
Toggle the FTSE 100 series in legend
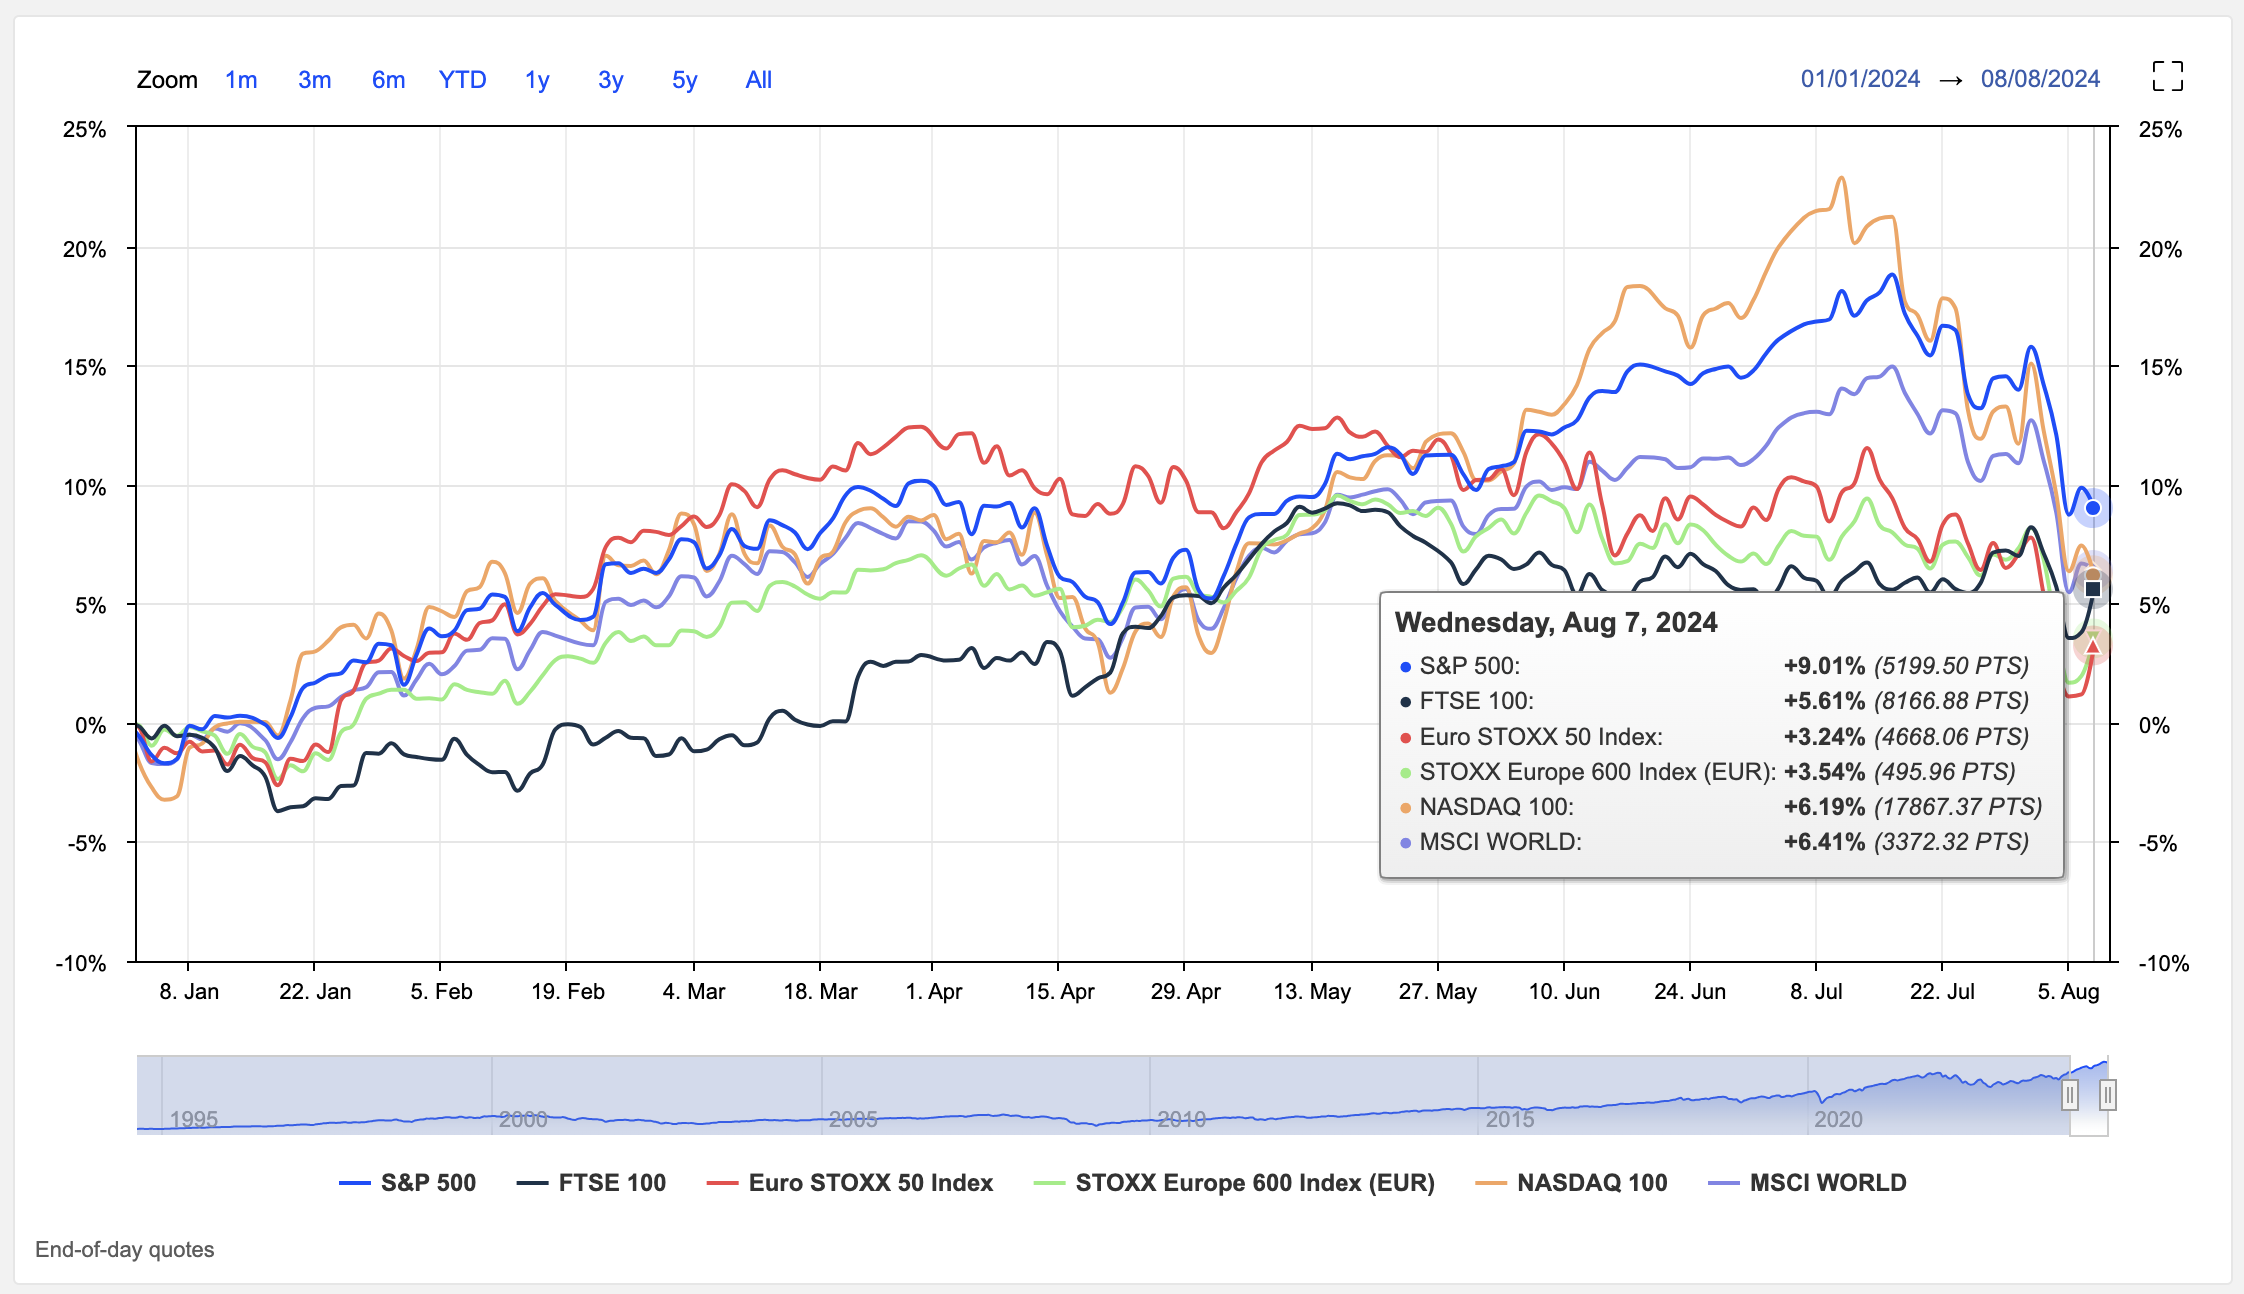coord(591,1183)
